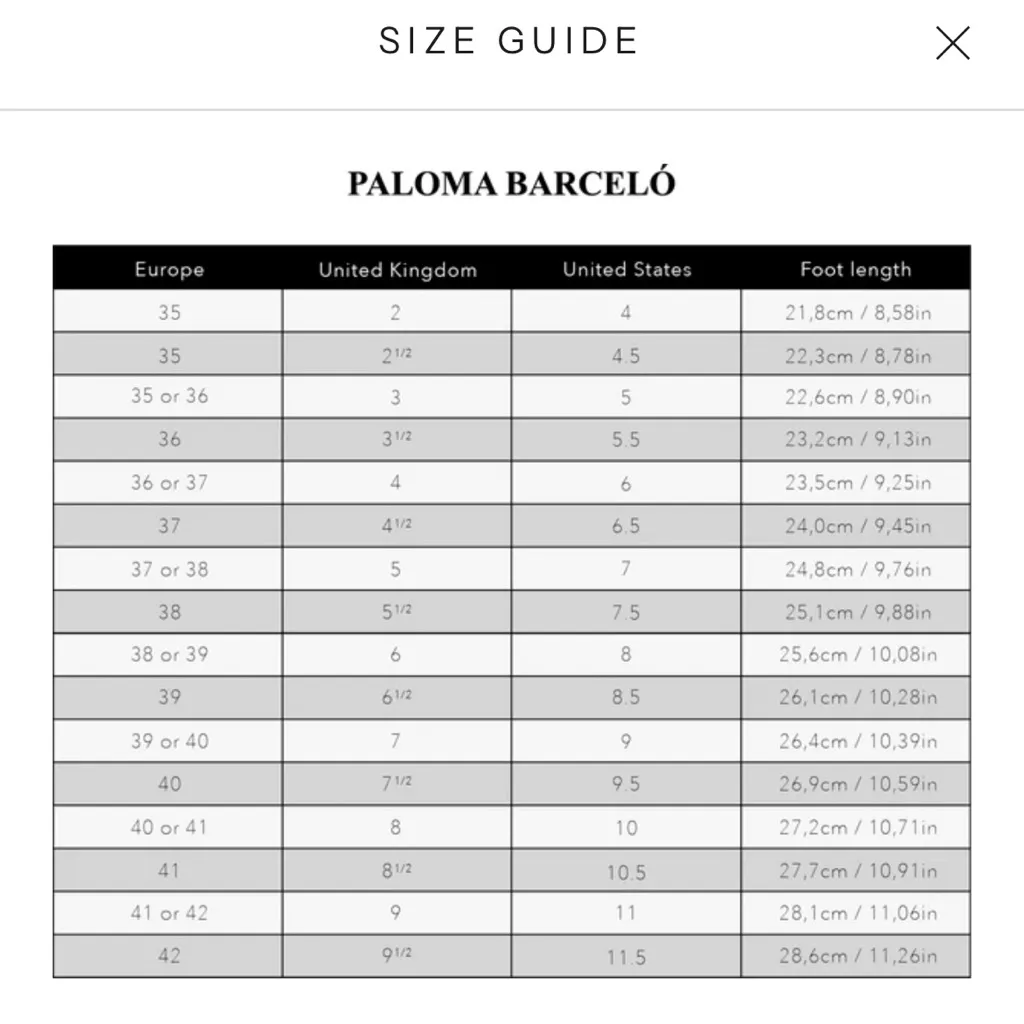Image resolution: width=1024 pixels, height=1024 pixels.
Task: Click the Paloma Barceló brand heading
Action: 511,184
